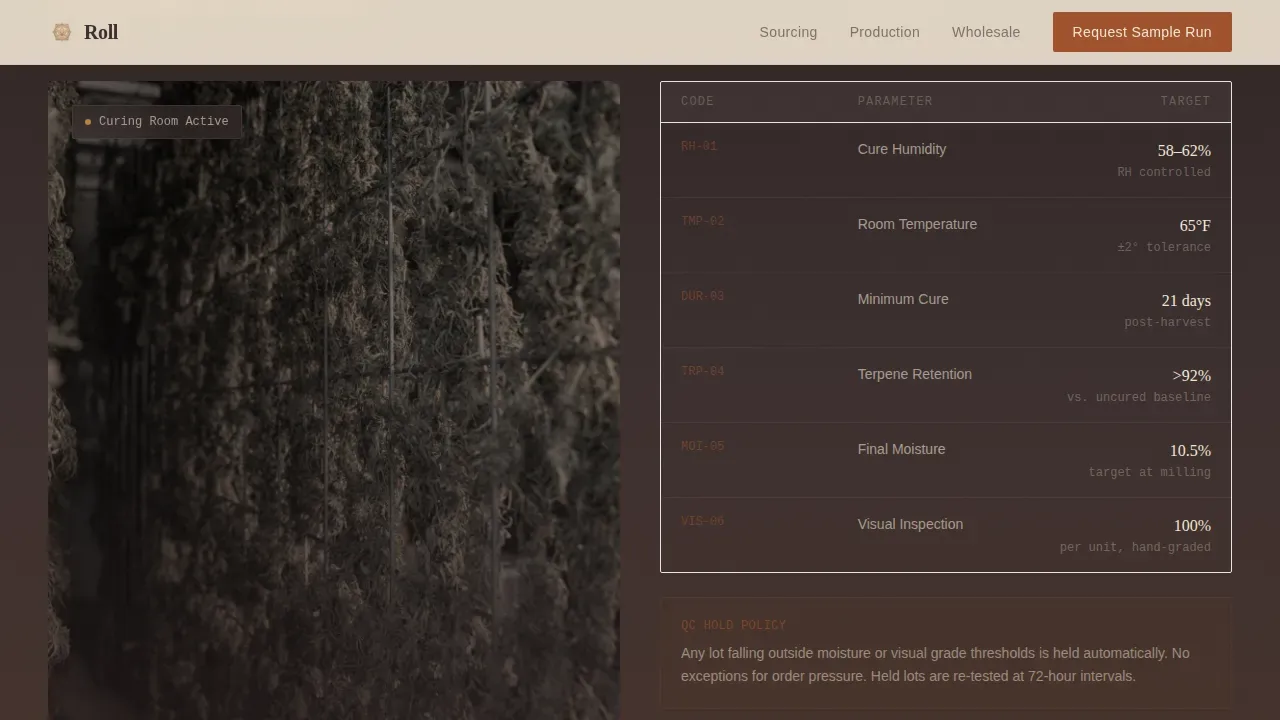Select code RH-01
The image size is (1280, 720).
[699, 146]
